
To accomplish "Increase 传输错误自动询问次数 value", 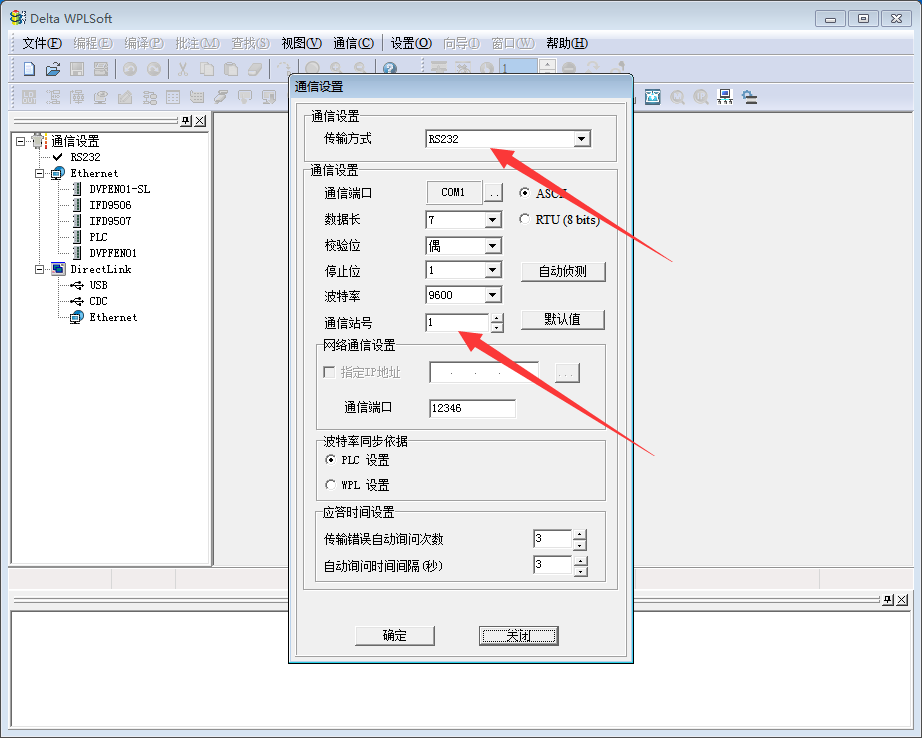I will (580, 535).
